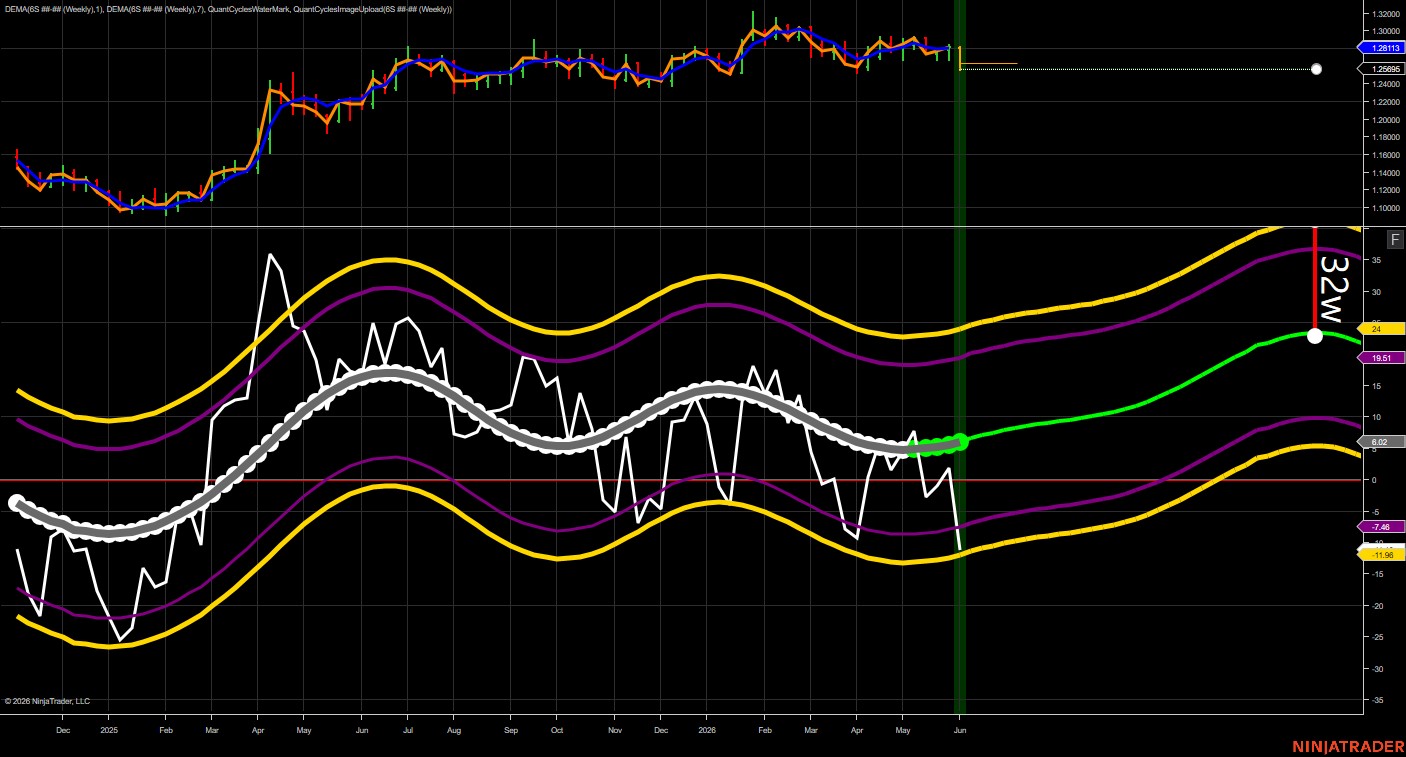Screen dimensions: 1406x757
Task: Click the green dot at the current cycle position
Action: coord(960,441)
